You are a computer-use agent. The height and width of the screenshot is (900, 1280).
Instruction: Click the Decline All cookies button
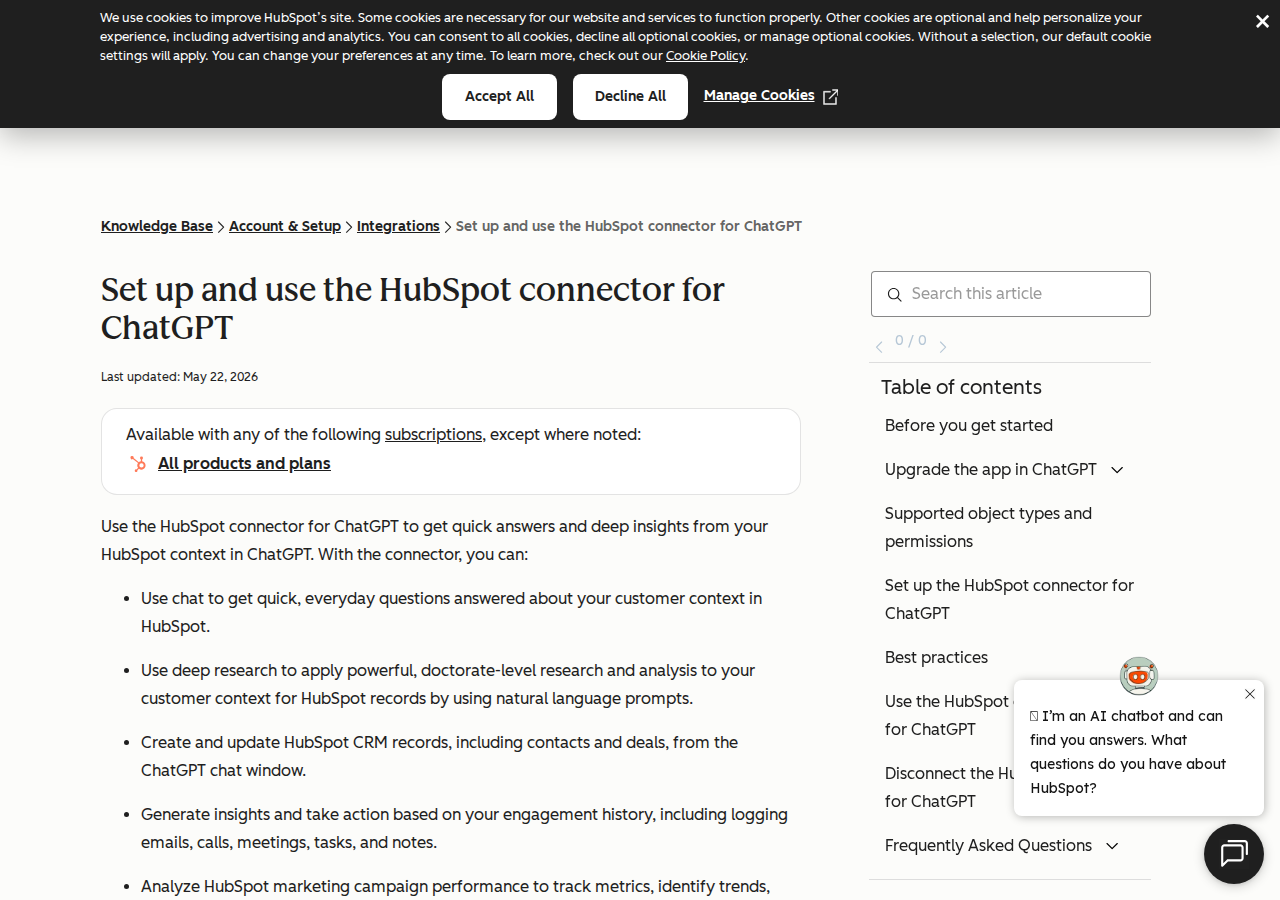pyautogui.click(x=630, y=97)
